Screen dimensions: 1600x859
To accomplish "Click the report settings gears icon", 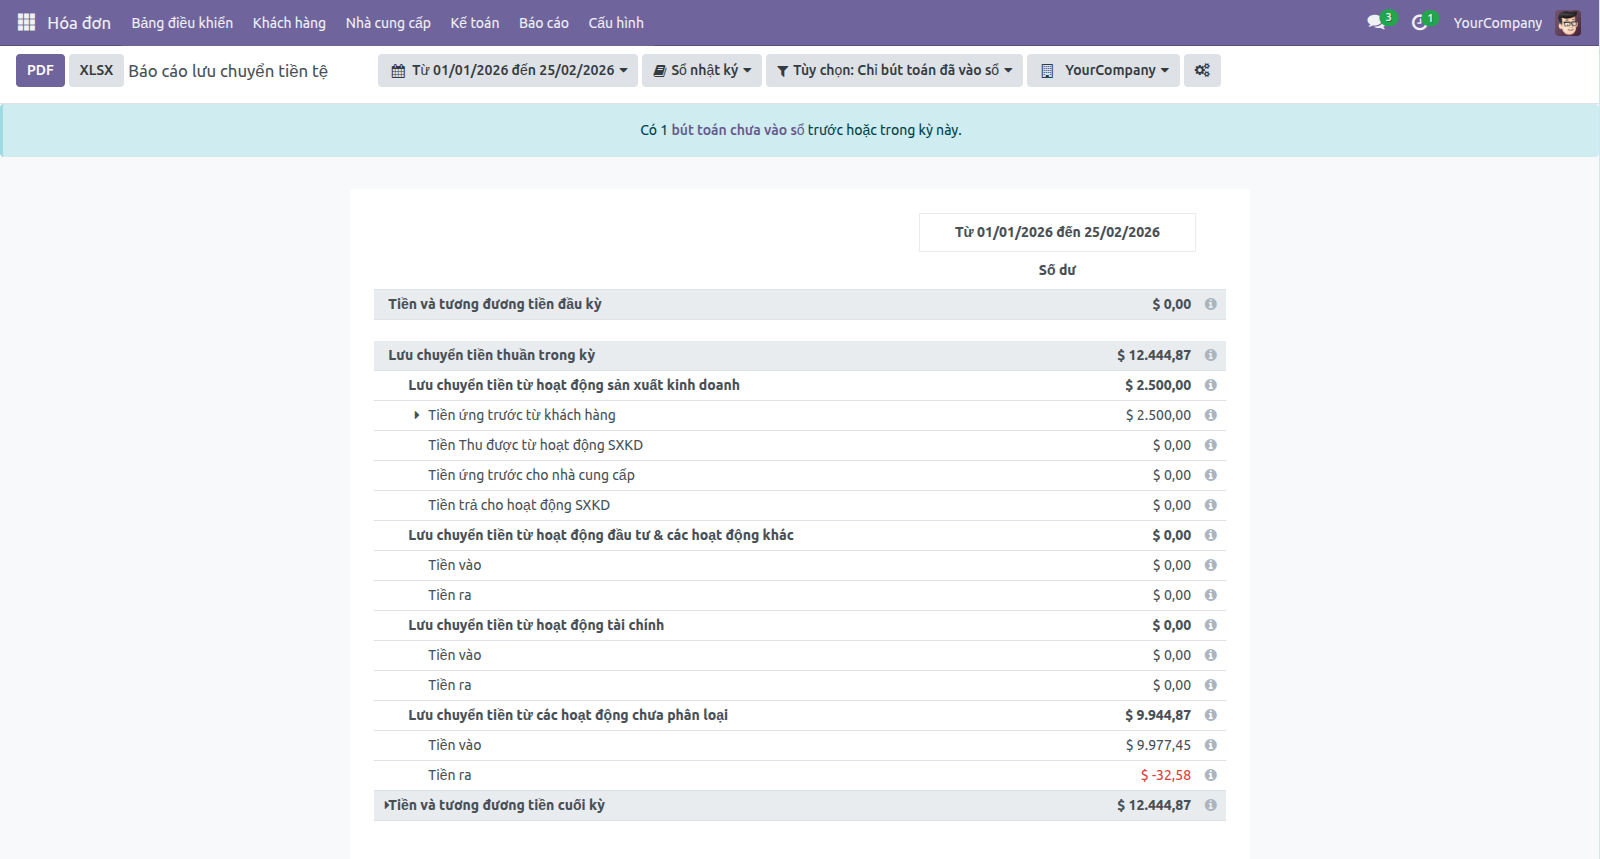I will [x=1202, y=70].
